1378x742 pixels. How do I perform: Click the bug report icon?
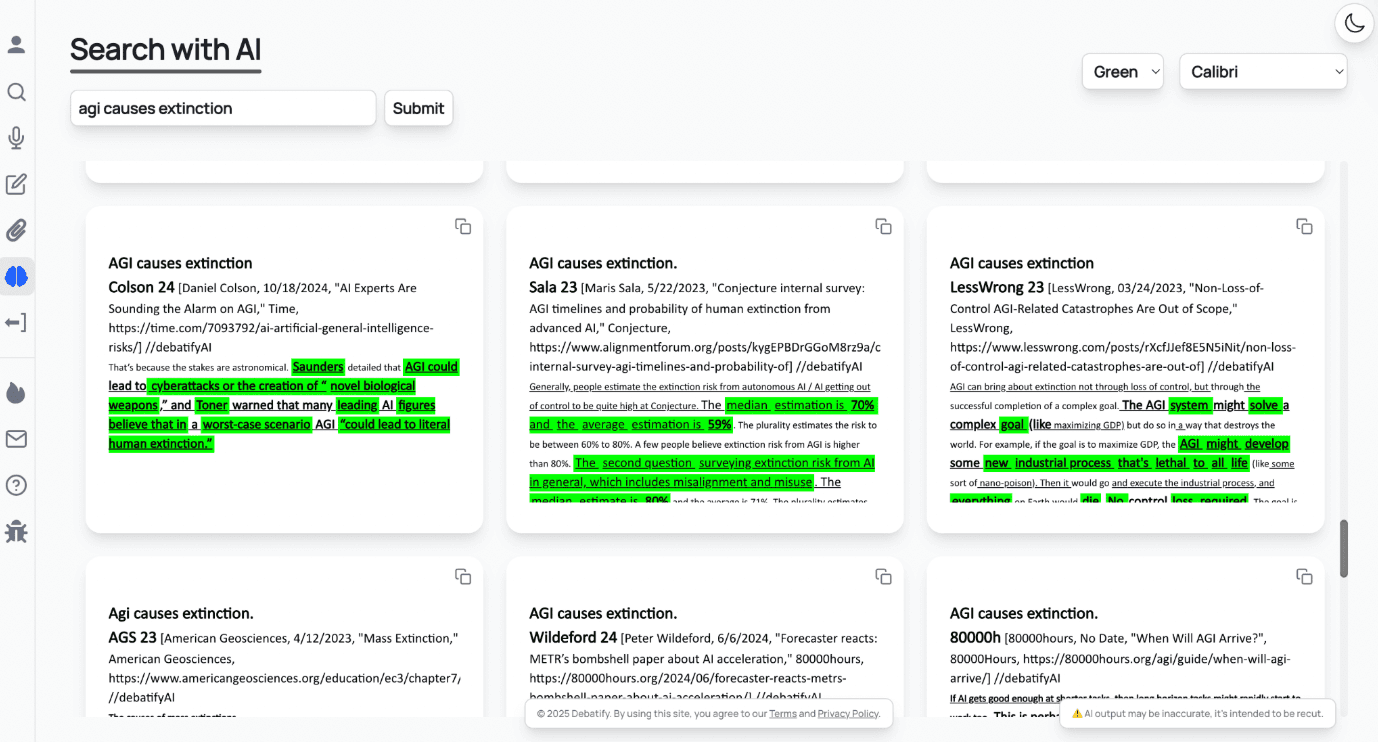tap(16, 531)
